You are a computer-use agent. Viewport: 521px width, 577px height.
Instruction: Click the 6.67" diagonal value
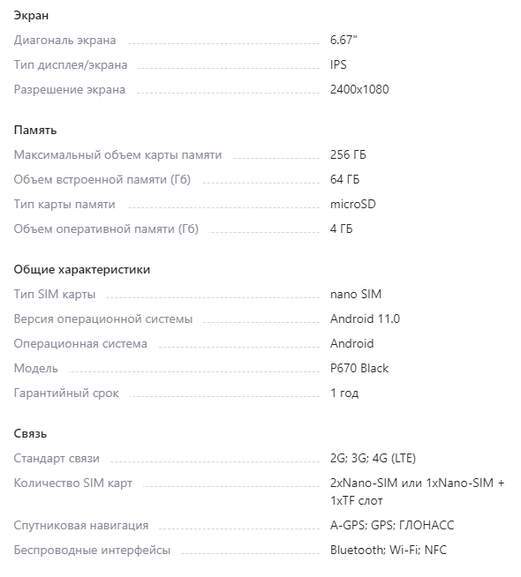(x=344, y=40)
